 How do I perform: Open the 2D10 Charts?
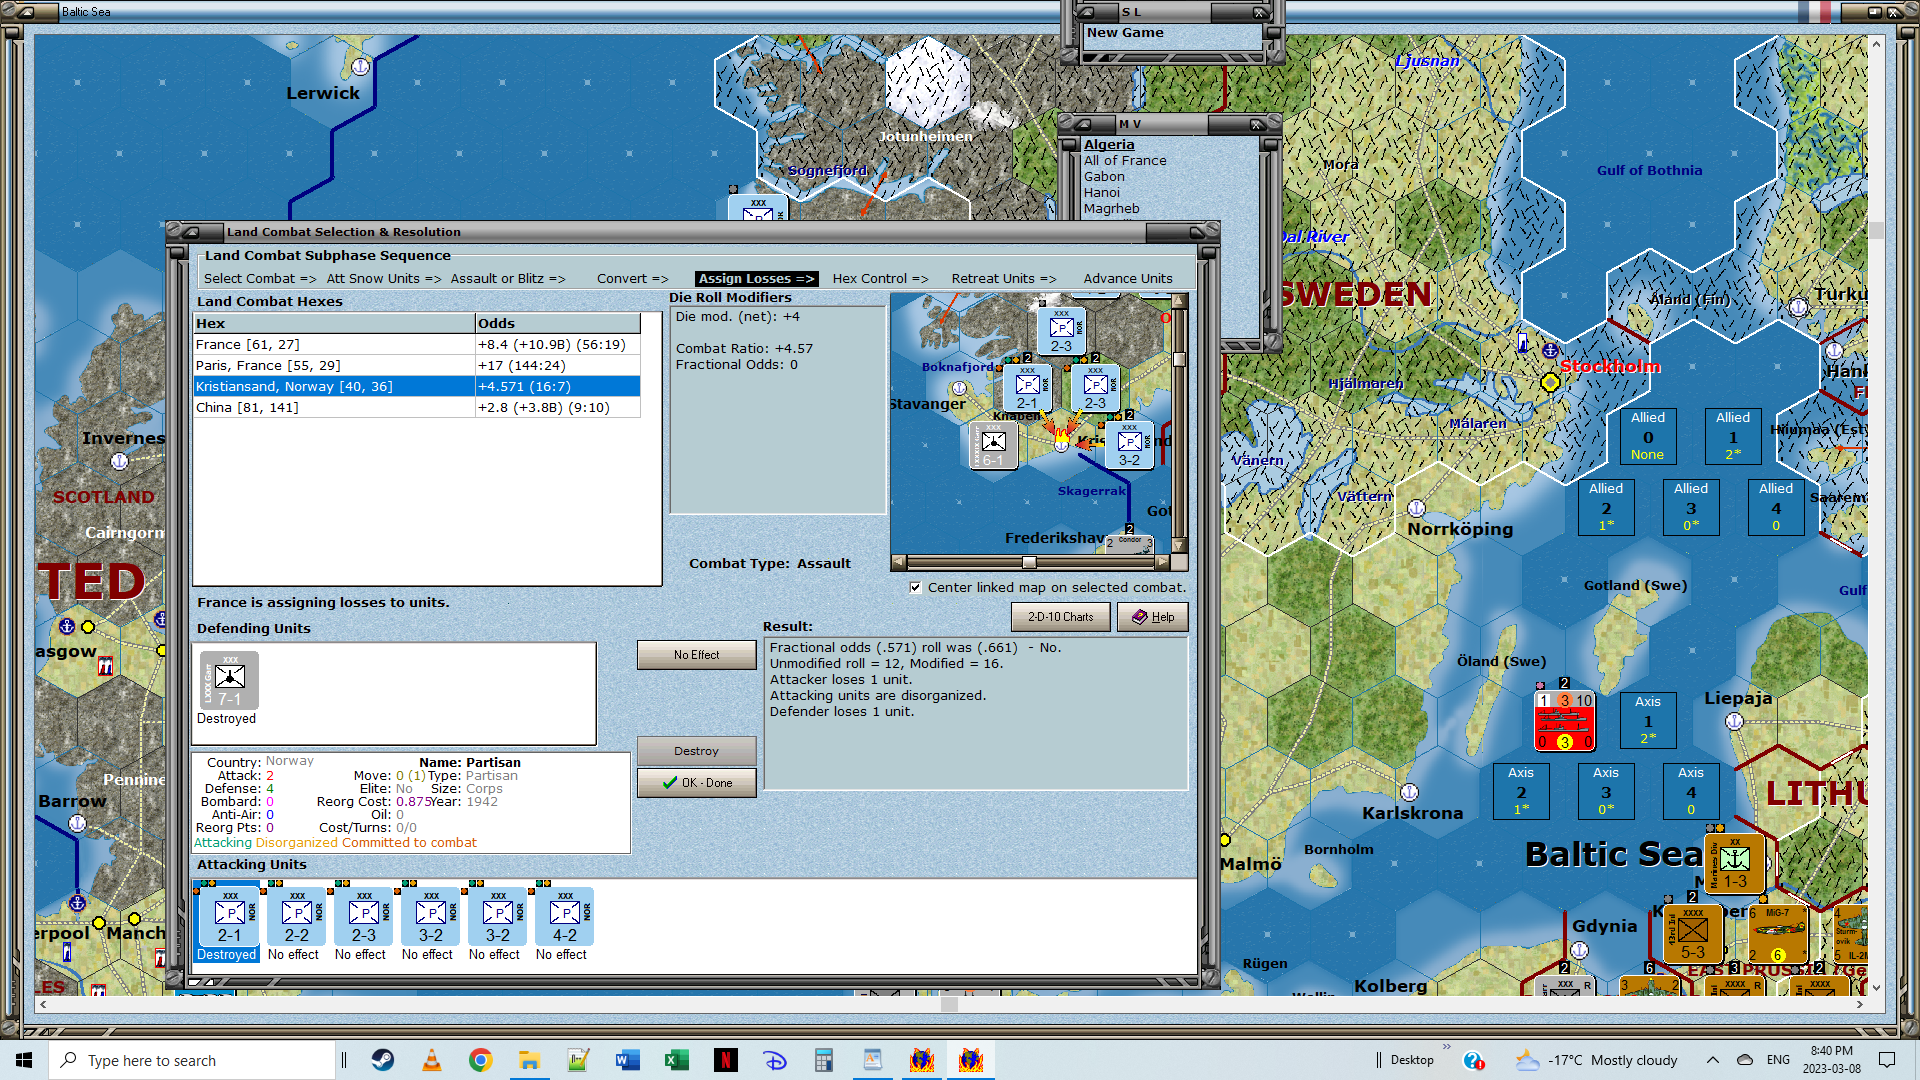1060,617
